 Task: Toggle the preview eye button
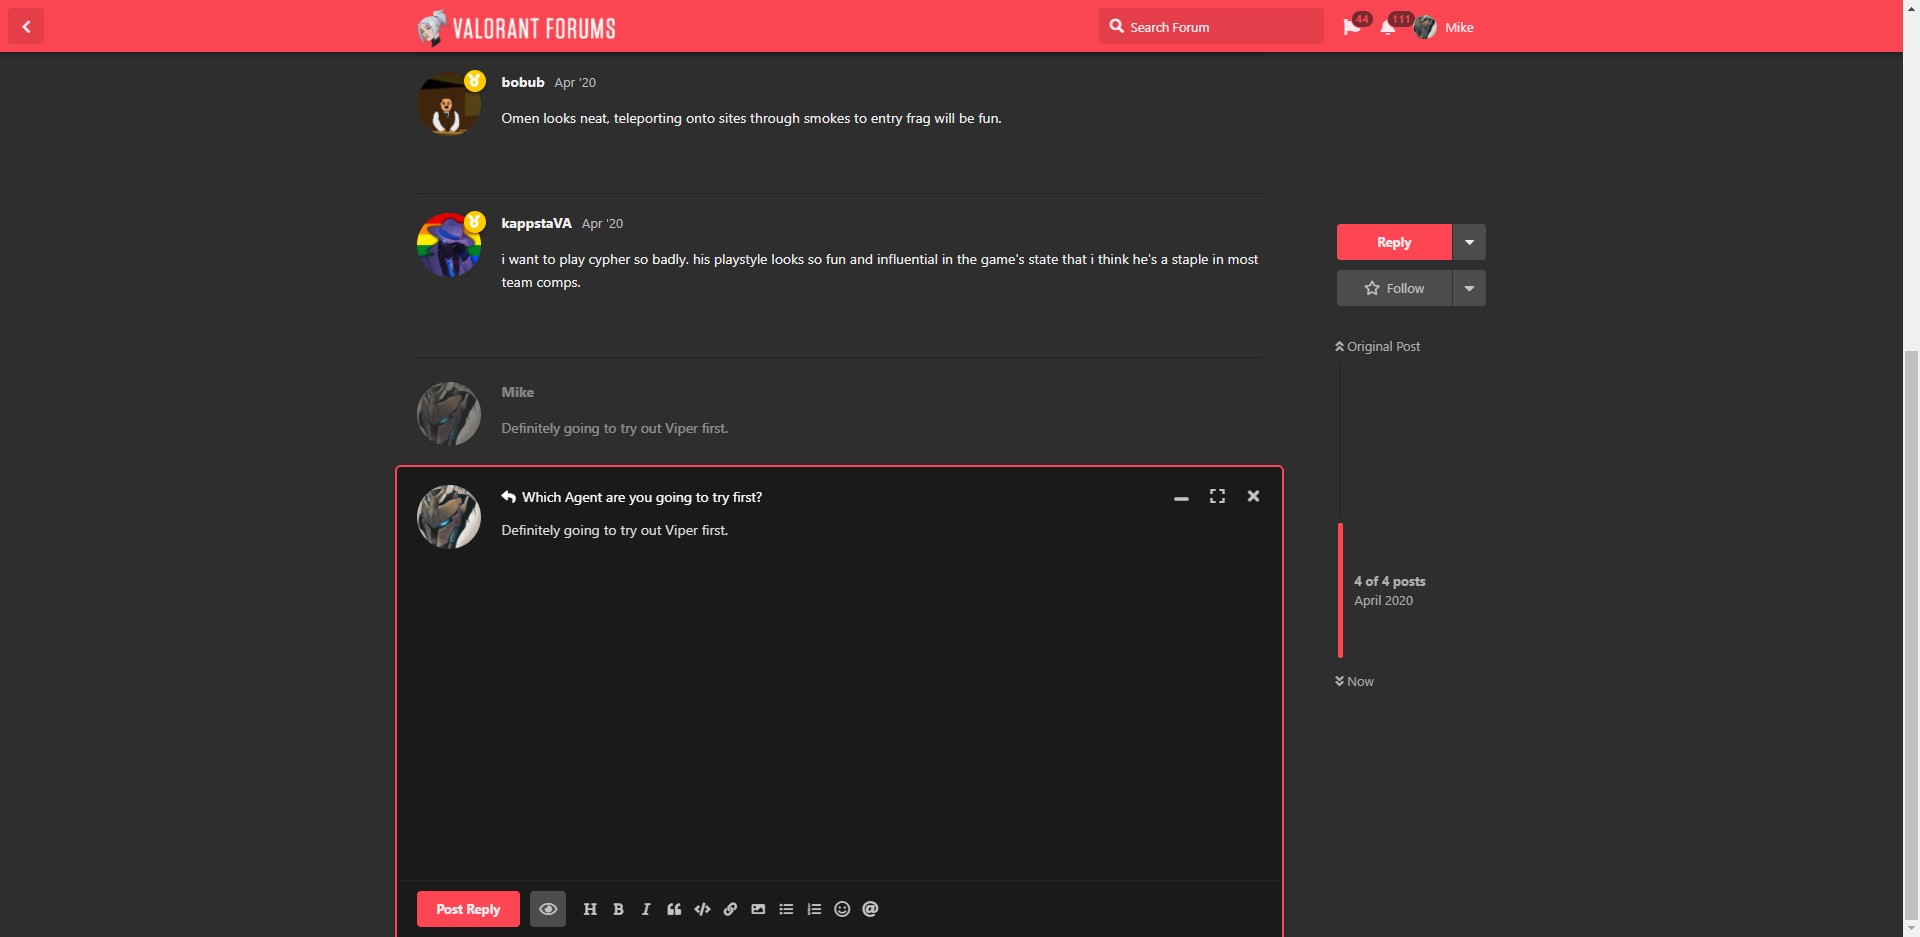(x=548, y=909)
